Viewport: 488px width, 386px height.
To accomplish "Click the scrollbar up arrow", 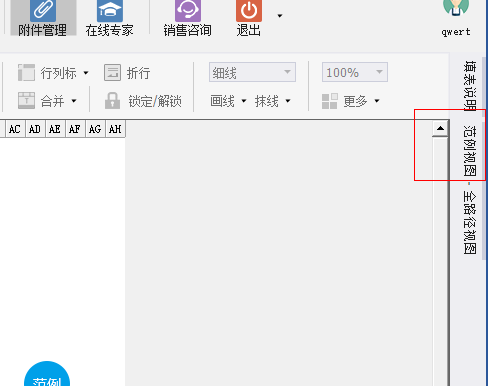I will 440,128.
